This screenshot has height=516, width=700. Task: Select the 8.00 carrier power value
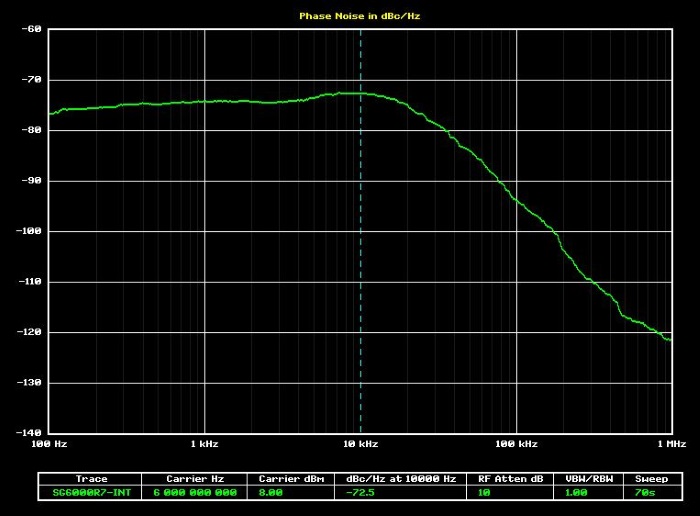(x=271, y=492)
